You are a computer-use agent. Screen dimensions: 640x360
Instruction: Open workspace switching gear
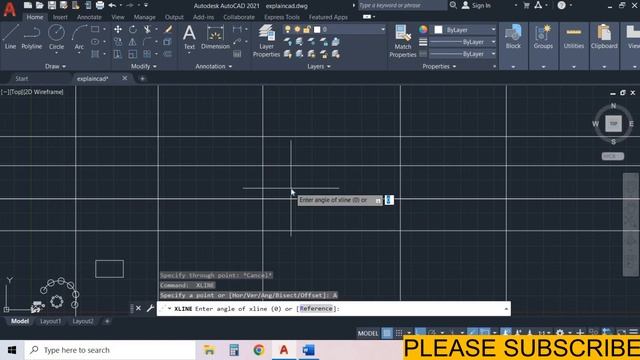pos(560,333)
